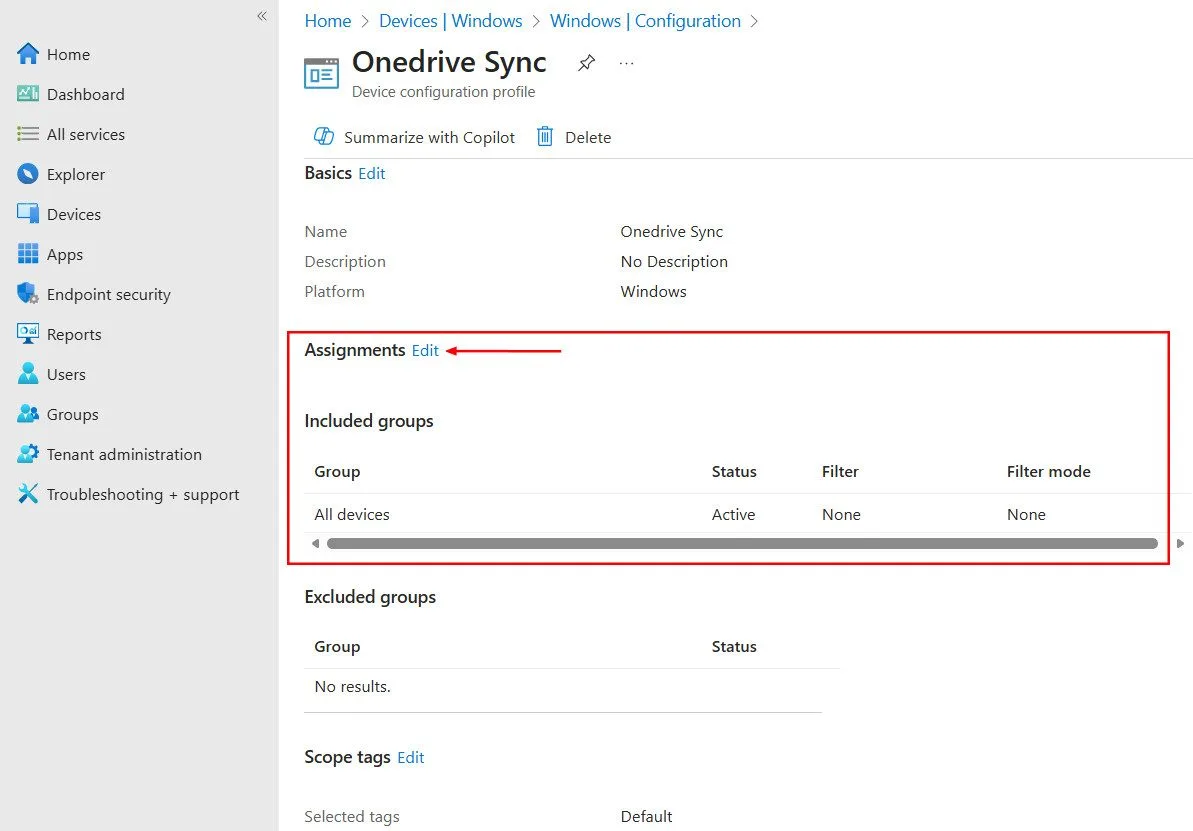Click the Default scope tag value

coord(647,817)
